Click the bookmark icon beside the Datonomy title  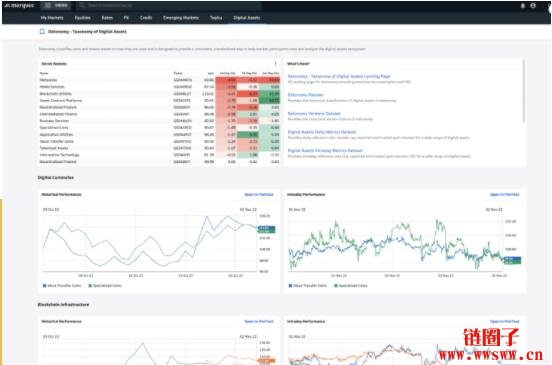click(42, 31)
